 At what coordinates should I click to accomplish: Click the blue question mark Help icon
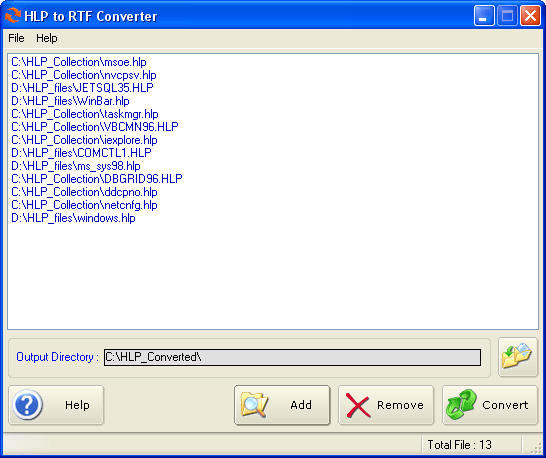[x=27, y=405]
